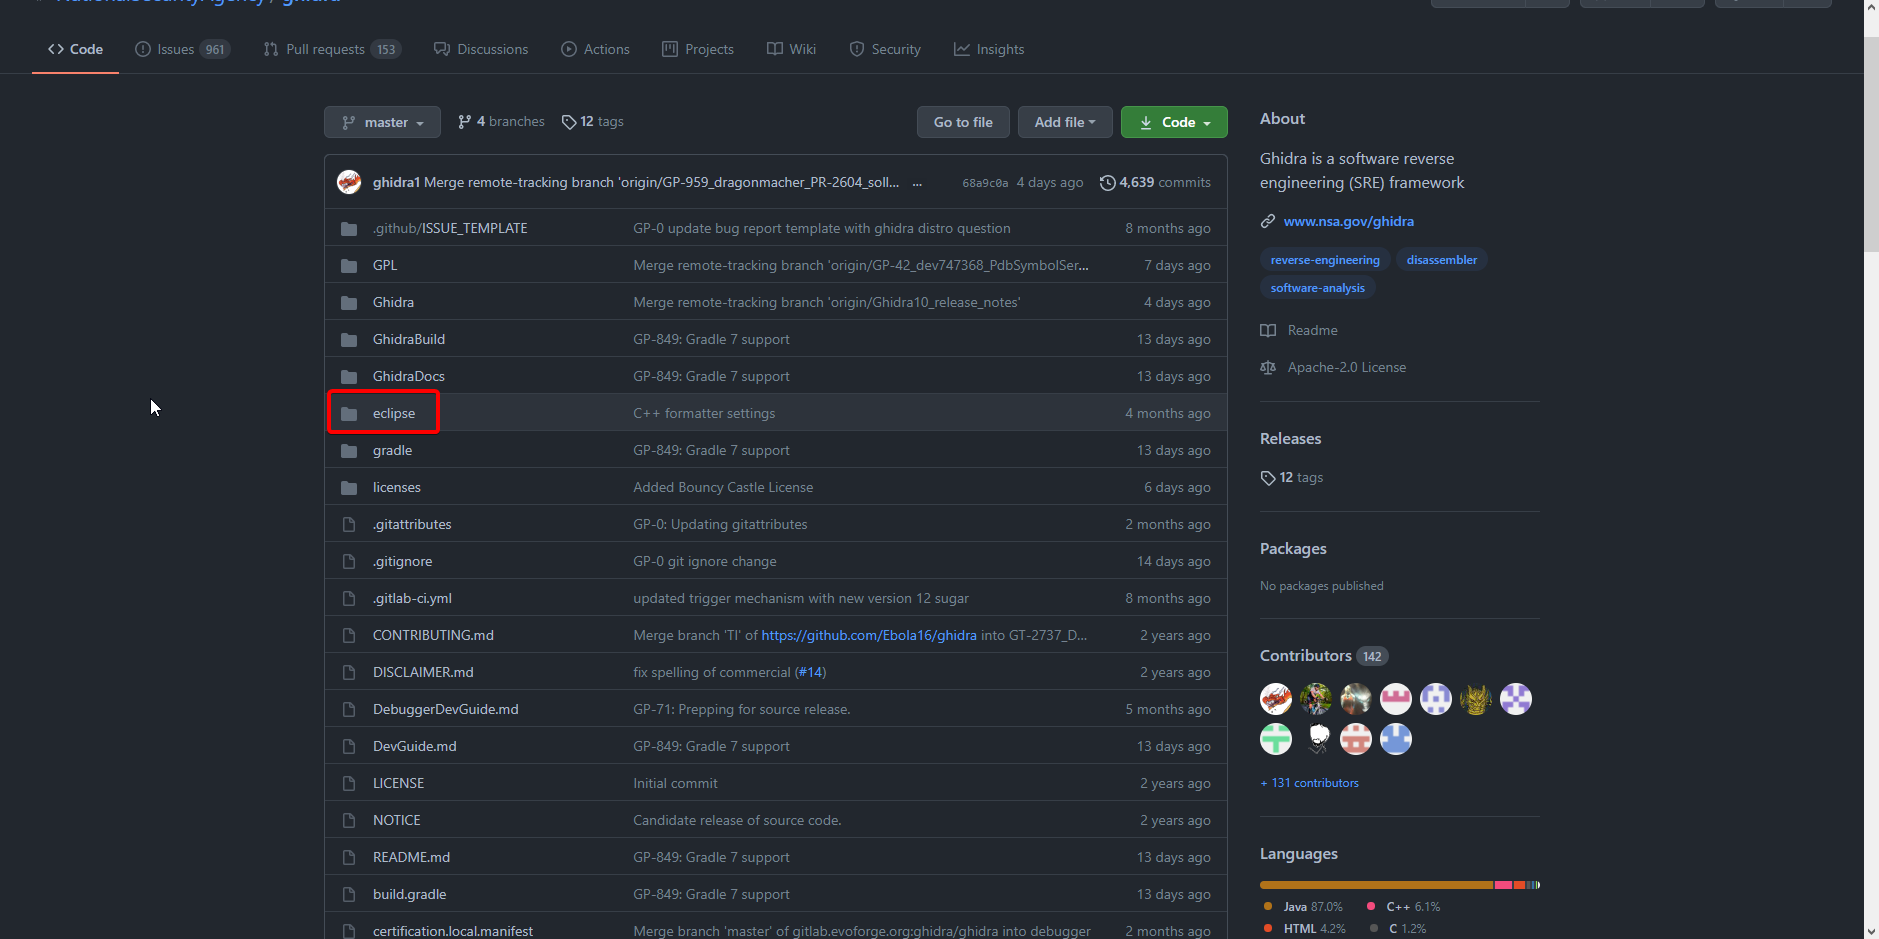Expand the Add file dropdown
This screenshot has height=939, width=1879.
coord(1065,122)
